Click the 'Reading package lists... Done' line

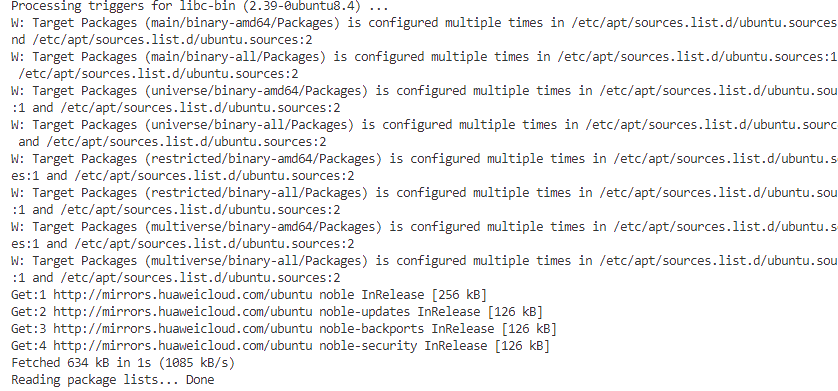113,380
